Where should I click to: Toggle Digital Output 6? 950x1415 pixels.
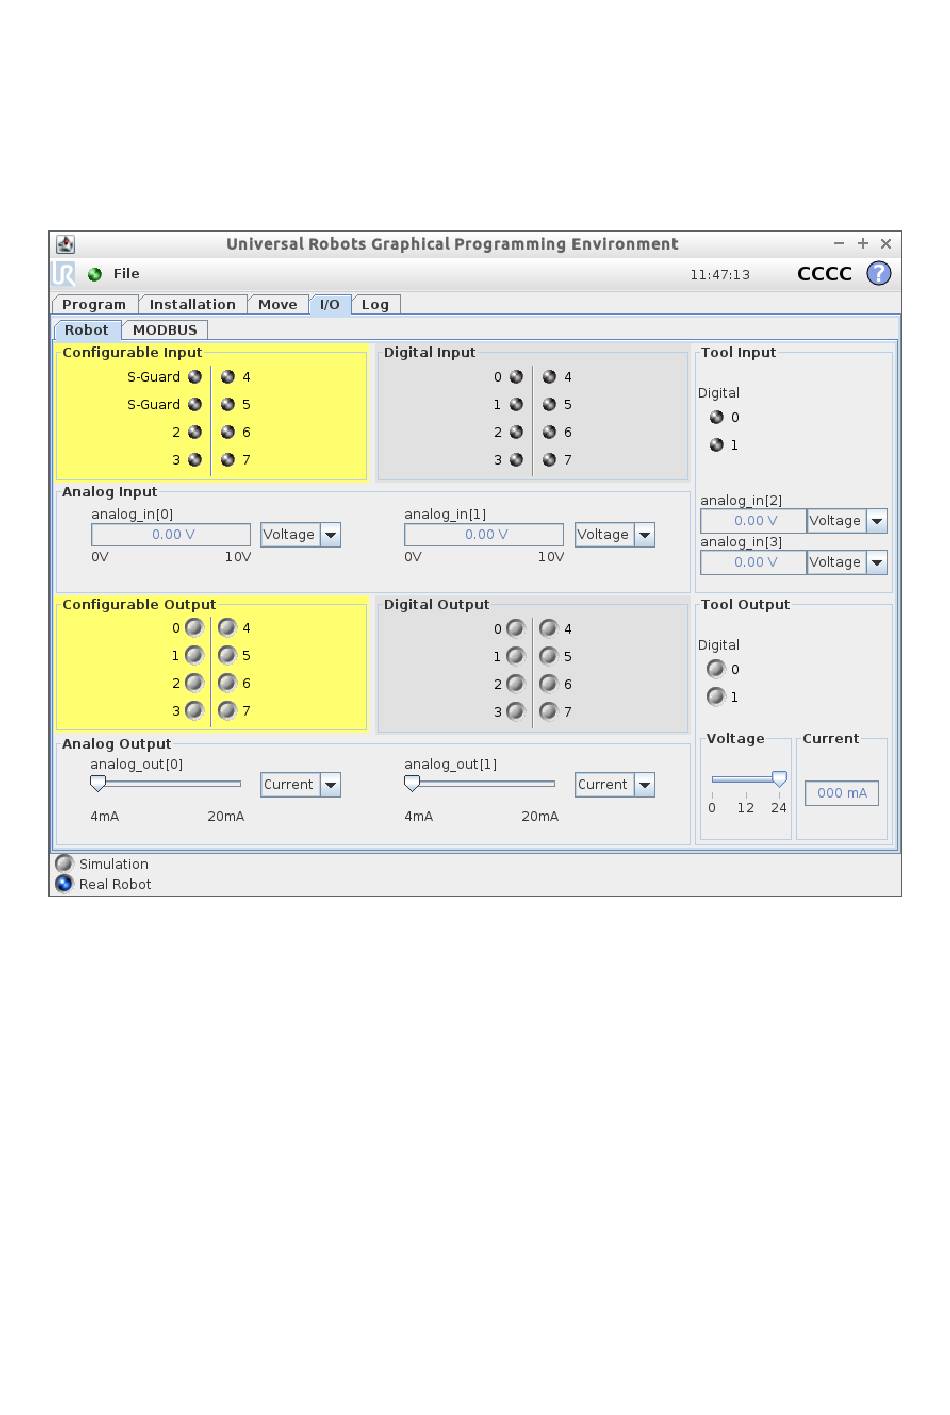point(548,684)
